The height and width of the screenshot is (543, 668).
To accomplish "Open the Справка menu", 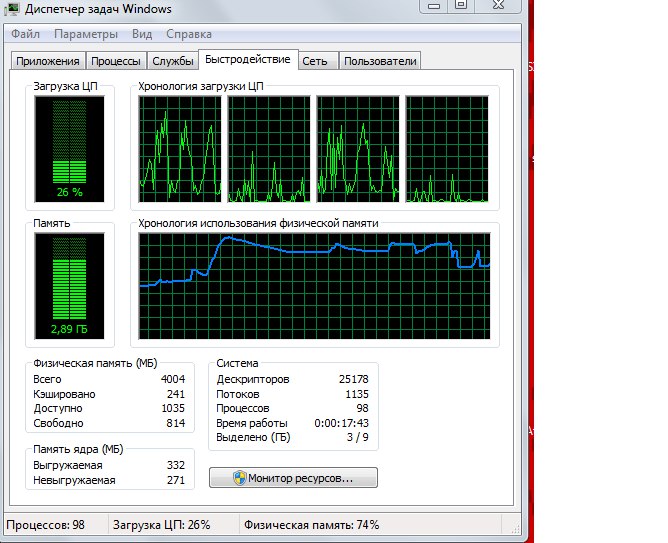I will pos(189,34).
